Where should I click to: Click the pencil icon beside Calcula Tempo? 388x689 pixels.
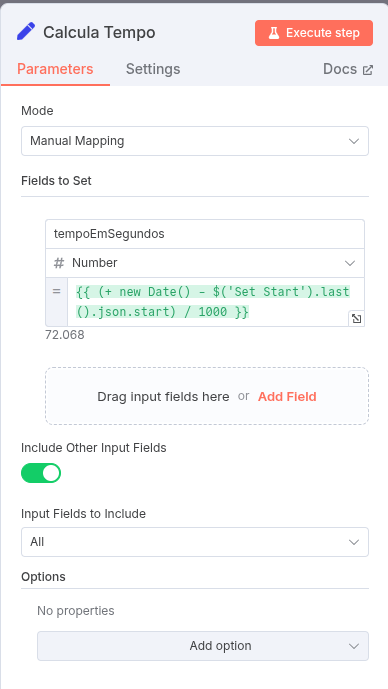click(26, 32)
